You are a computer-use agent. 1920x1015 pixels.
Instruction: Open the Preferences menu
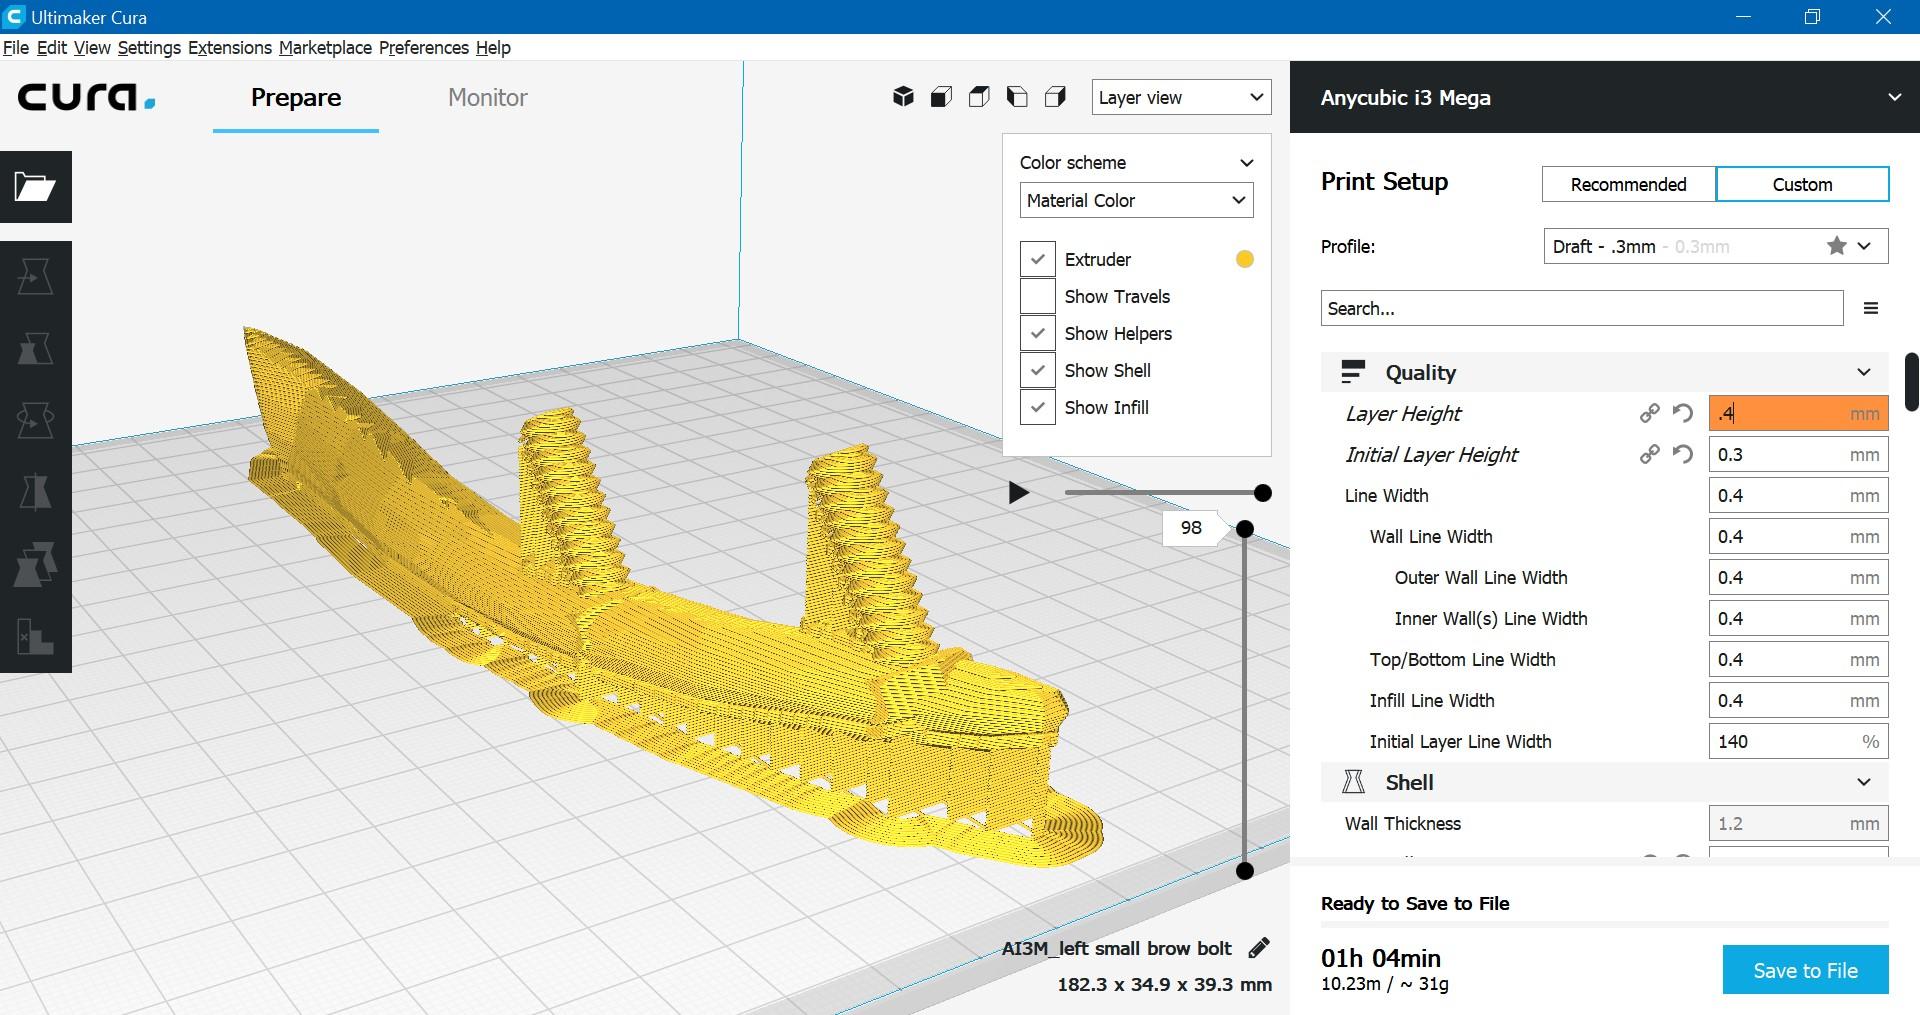(x=424, y=48)
